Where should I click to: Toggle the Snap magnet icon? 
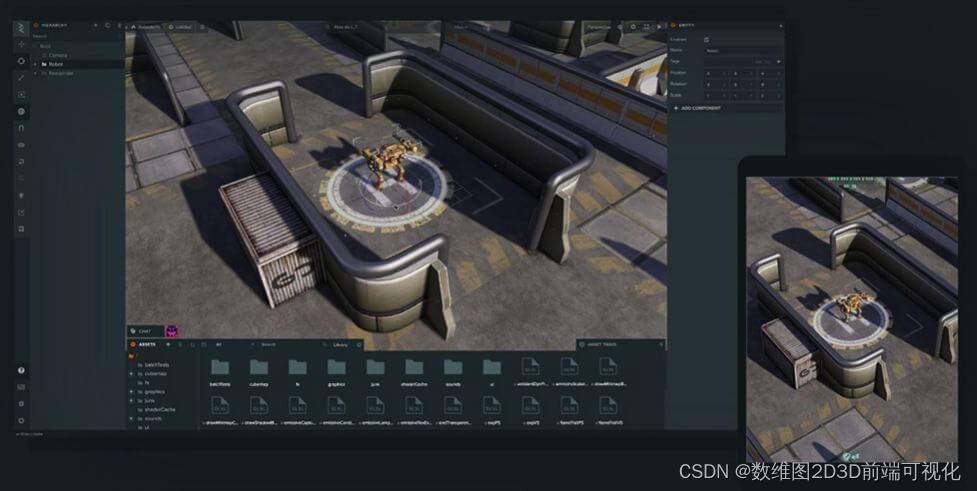[x=21, y=128]
